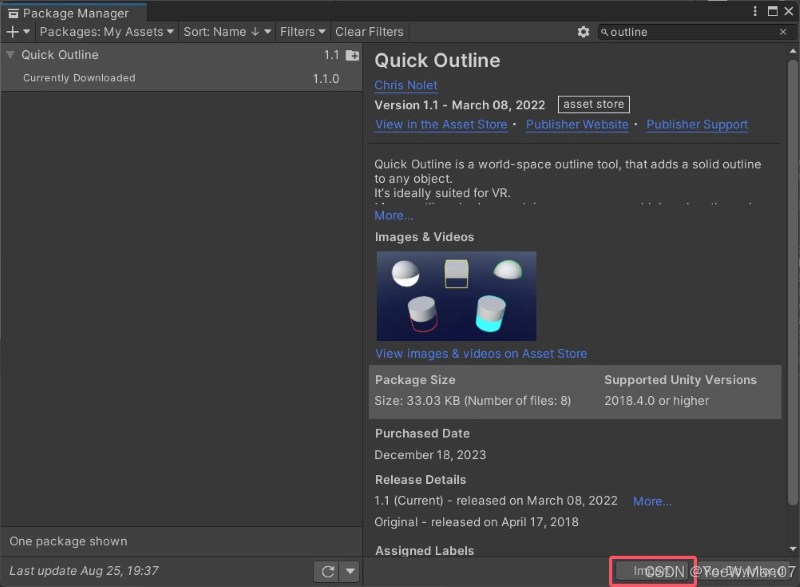Open Package Manager settings gear
Image resolution: width=800 pixels, height=587 pixels.
pos(583,32)
